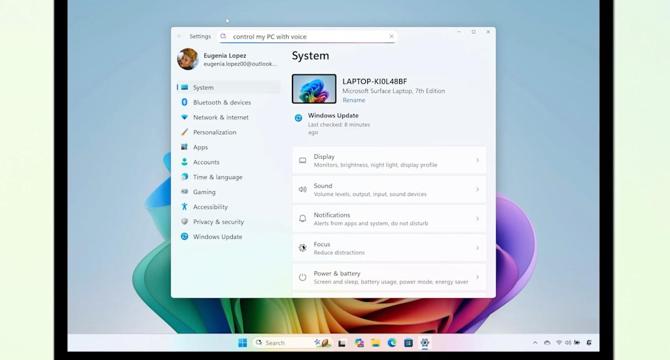Click the search magnifier icon in Settings
670x360 pixels.
pos(223,37)
